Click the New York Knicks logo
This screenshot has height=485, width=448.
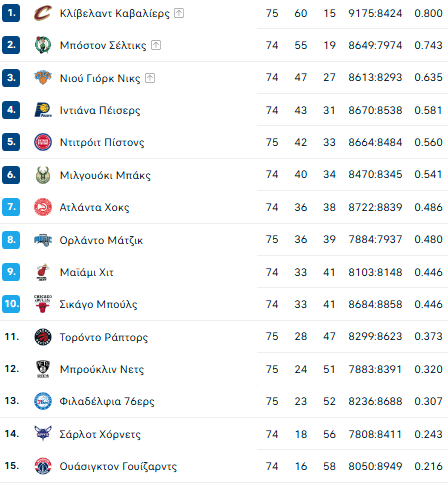[43, 78]
